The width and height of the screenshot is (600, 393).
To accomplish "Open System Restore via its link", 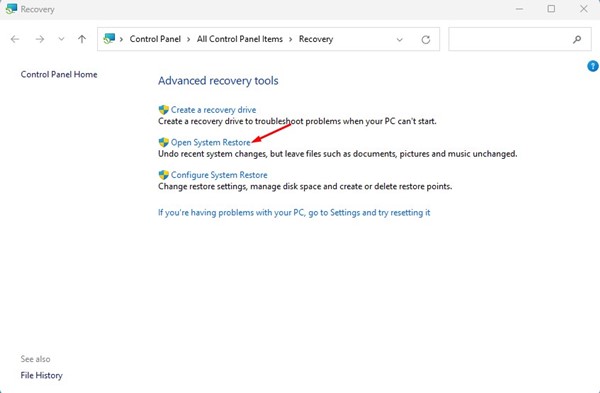I will point(210,142).
